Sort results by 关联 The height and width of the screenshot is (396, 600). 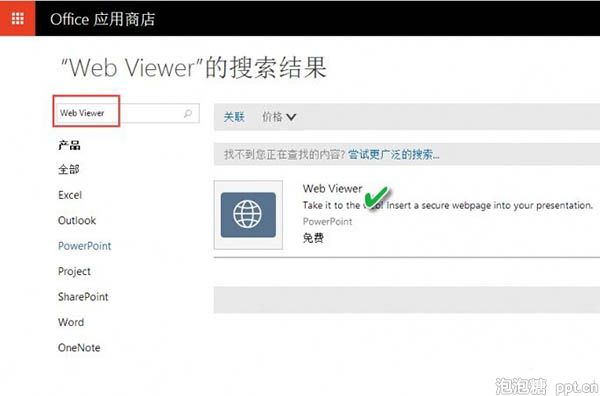tap(234, 117)
